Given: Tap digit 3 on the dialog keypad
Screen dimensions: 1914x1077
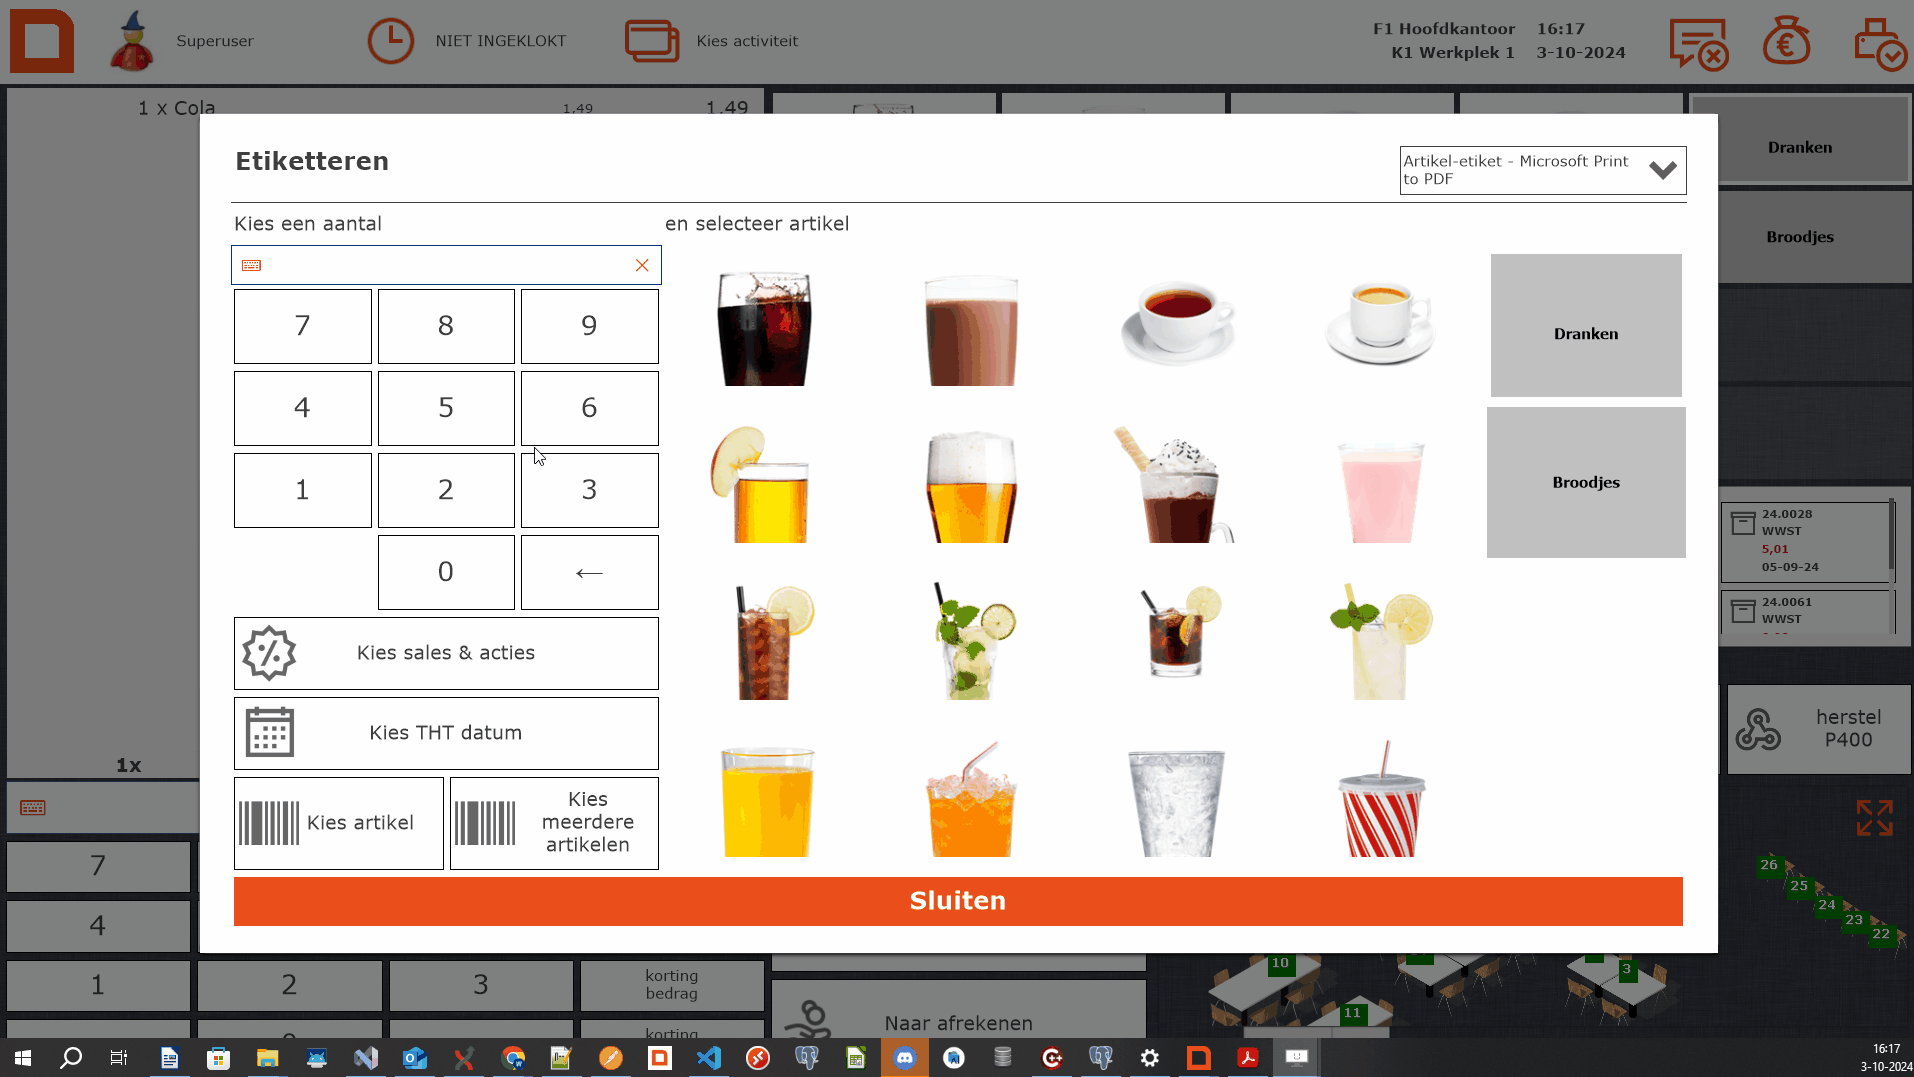Looking at the screenshot, I should [x=590, y=490].
